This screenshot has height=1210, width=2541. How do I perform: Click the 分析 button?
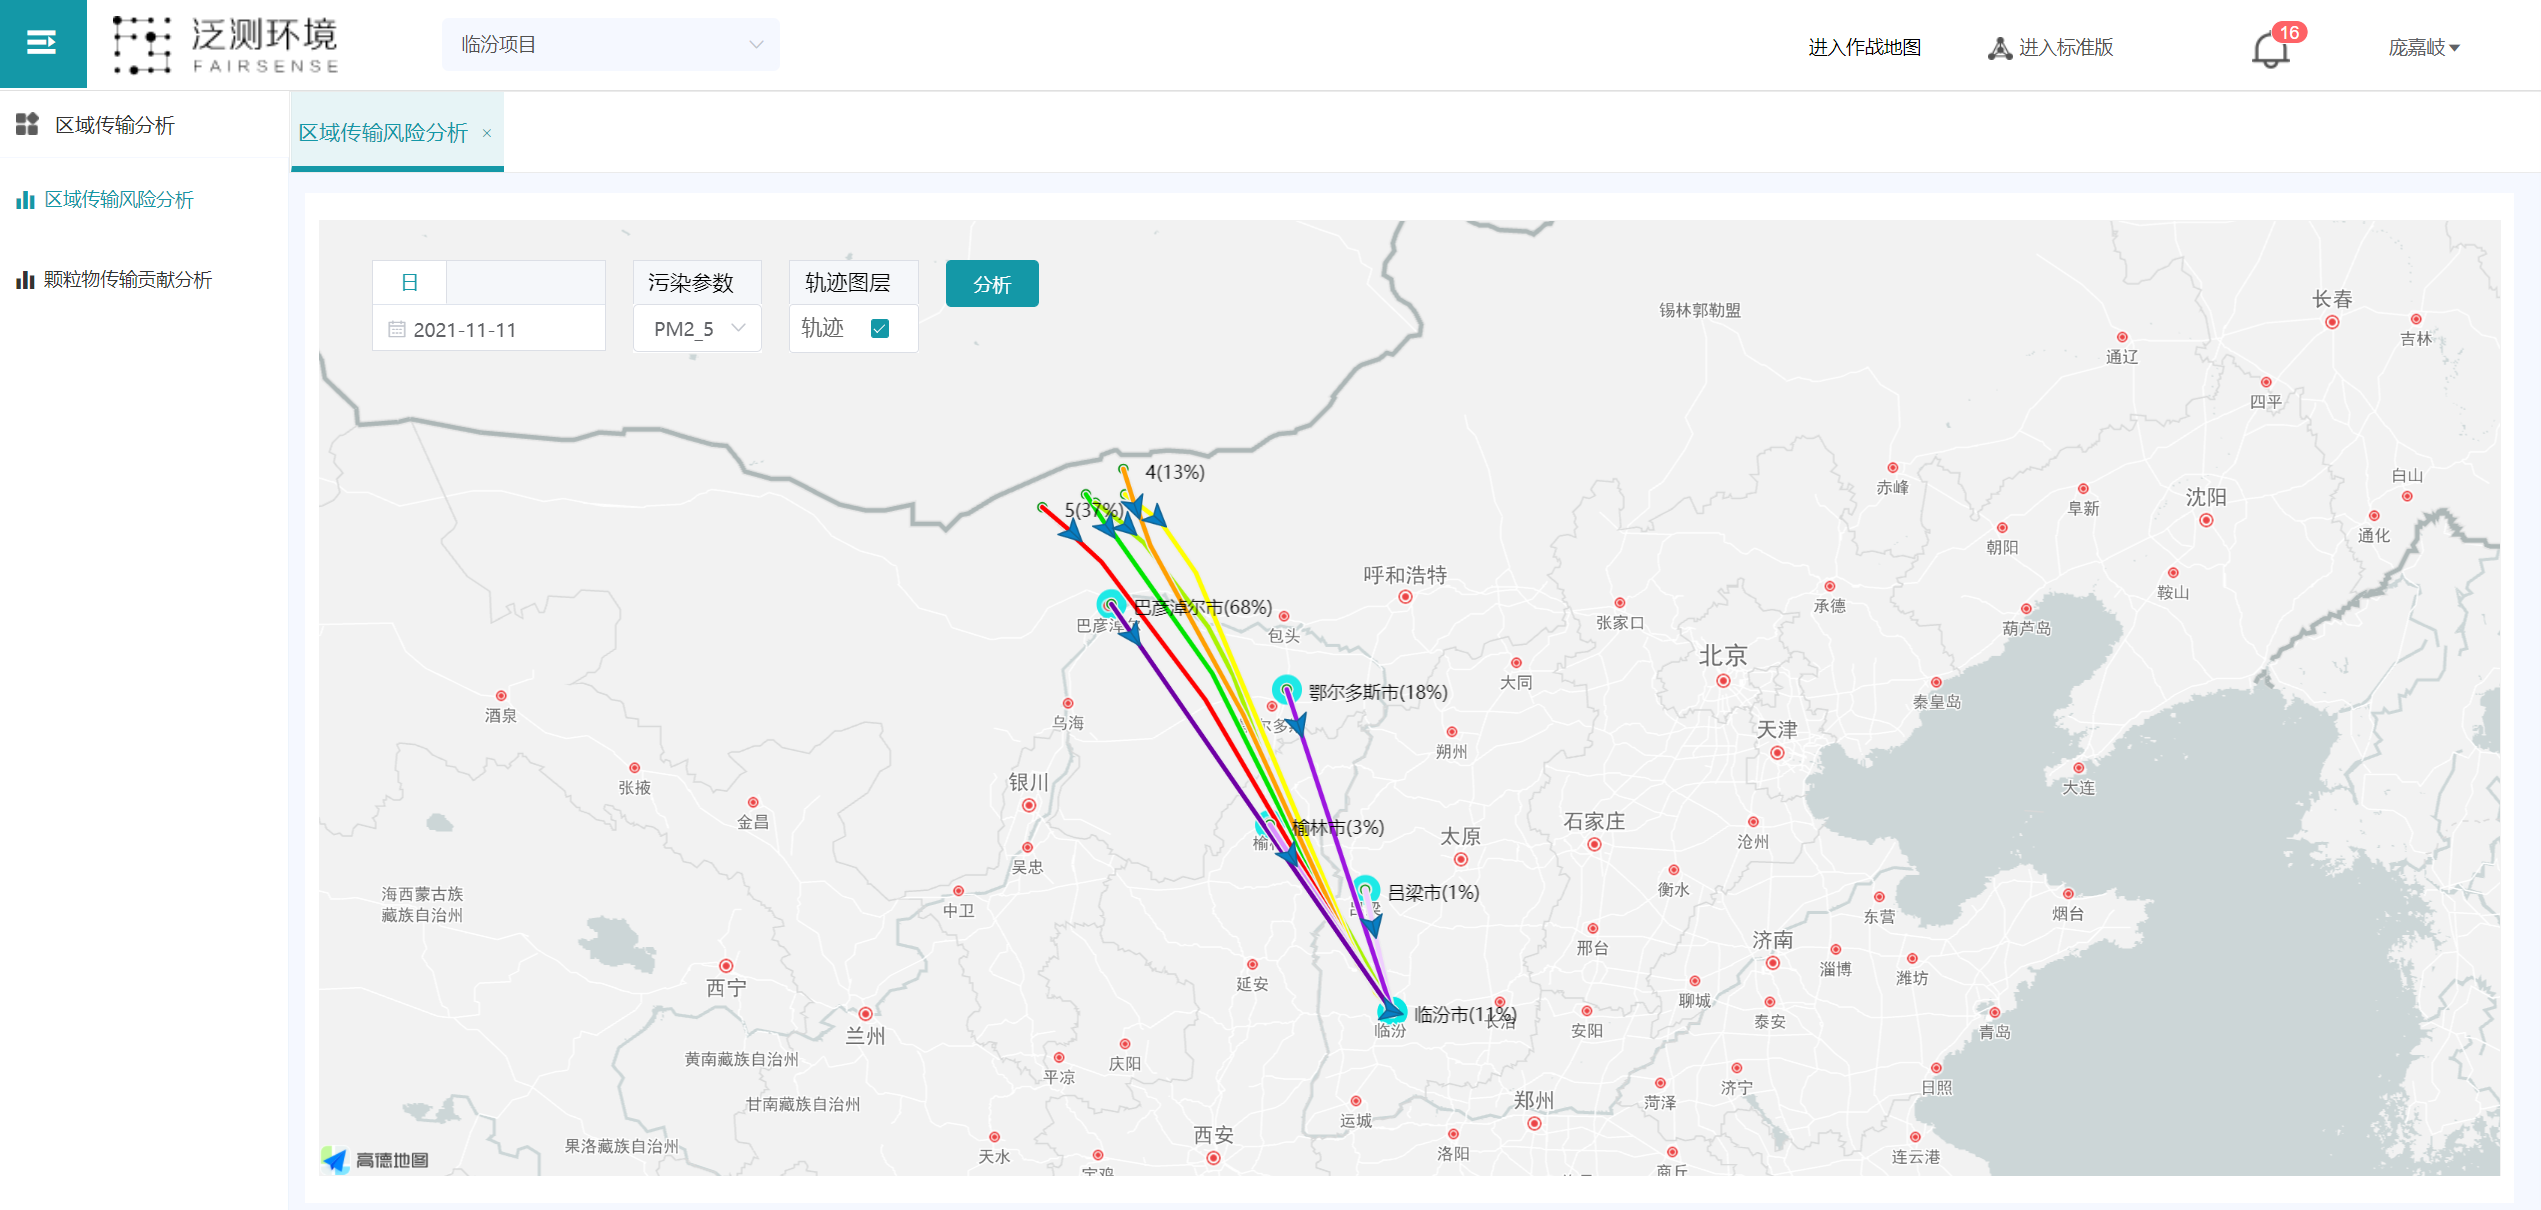[992, 284]
